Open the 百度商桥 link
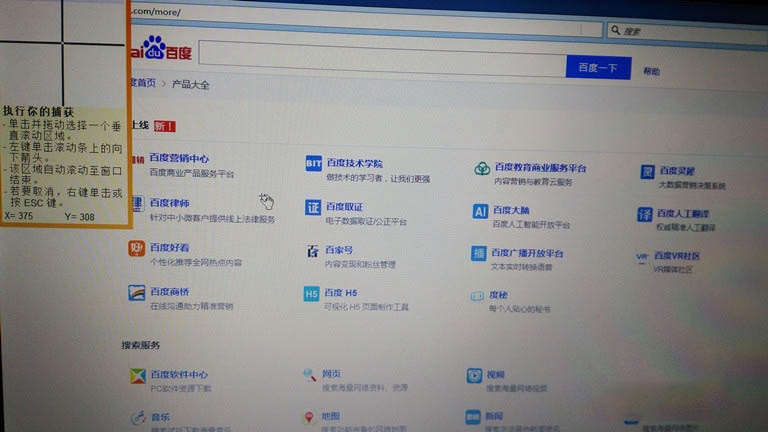This screenshot has height=432, width=768. (x=169, y=292)
